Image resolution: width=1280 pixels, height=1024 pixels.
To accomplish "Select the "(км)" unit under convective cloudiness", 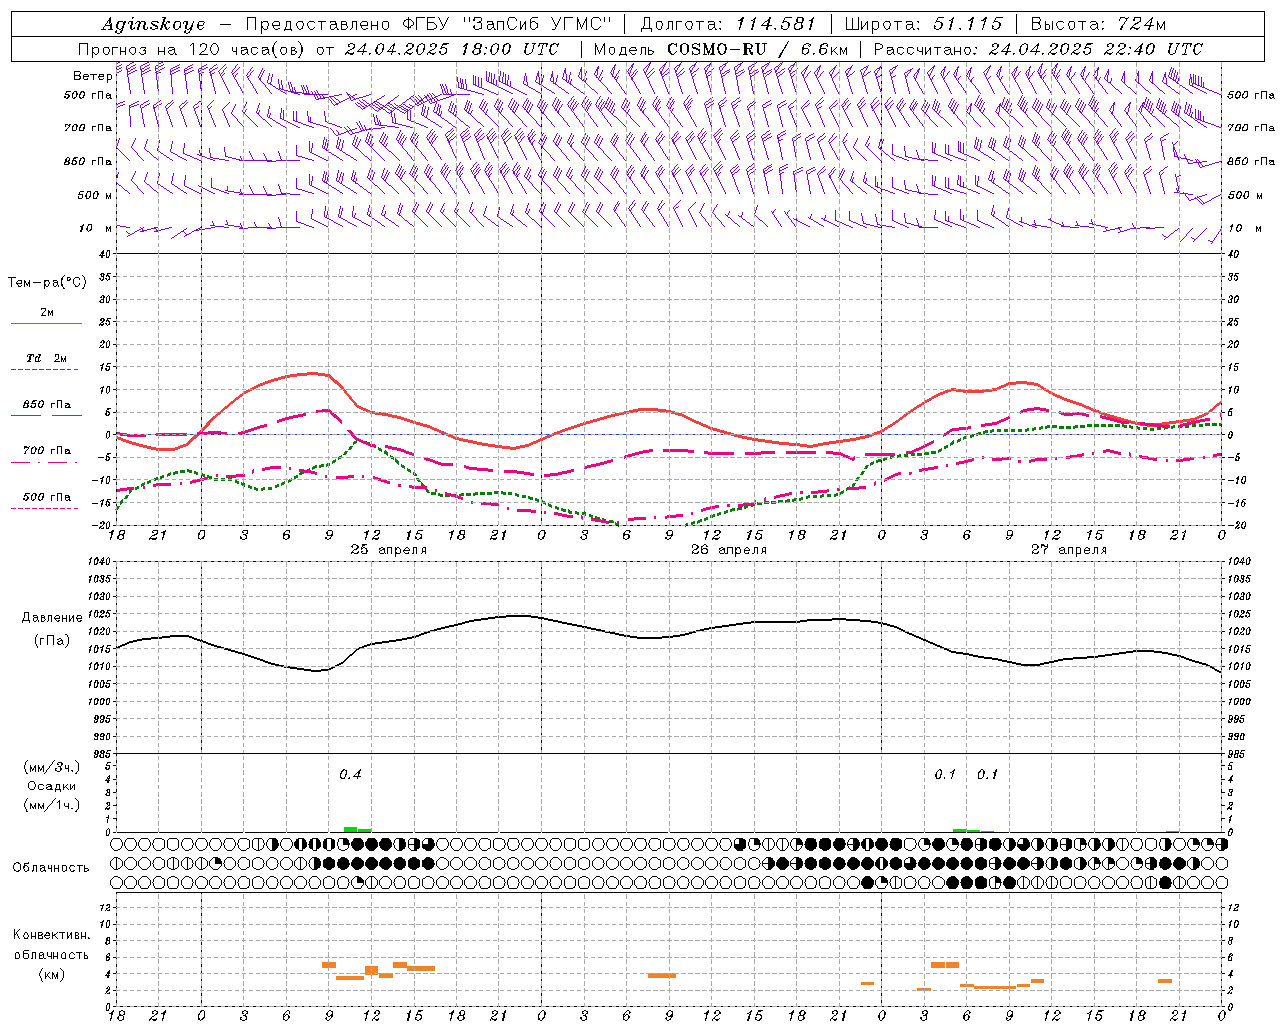I will point(52,974).
